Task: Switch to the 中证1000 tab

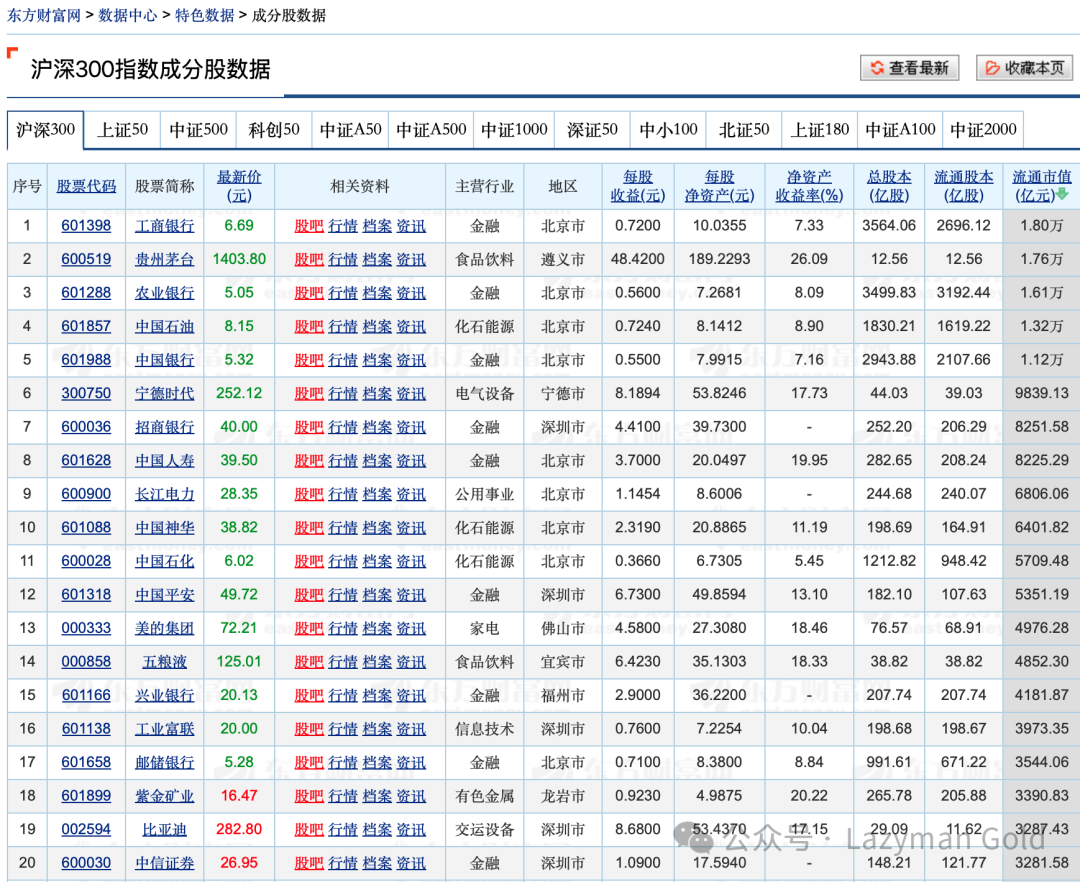Action: click(x=514, y=129)
